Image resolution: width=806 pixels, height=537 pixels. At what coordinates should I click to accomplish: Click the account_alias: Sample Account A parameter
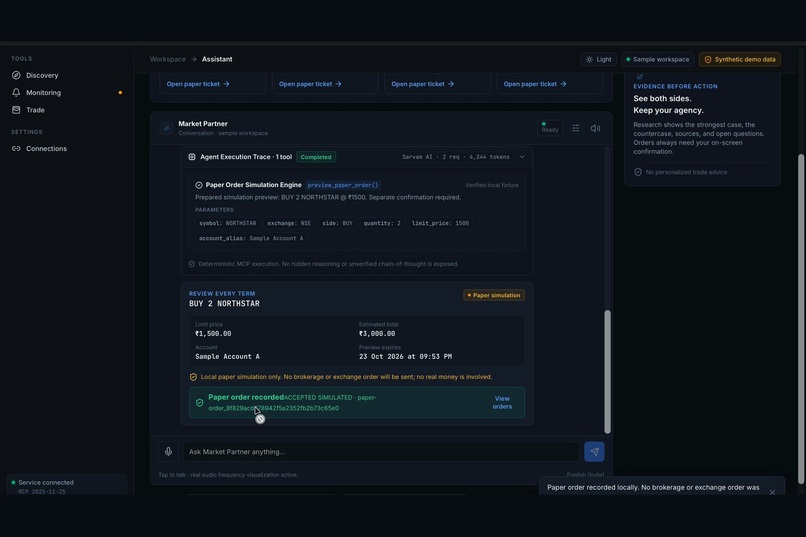pyautogui.click(x=251, y=238)
